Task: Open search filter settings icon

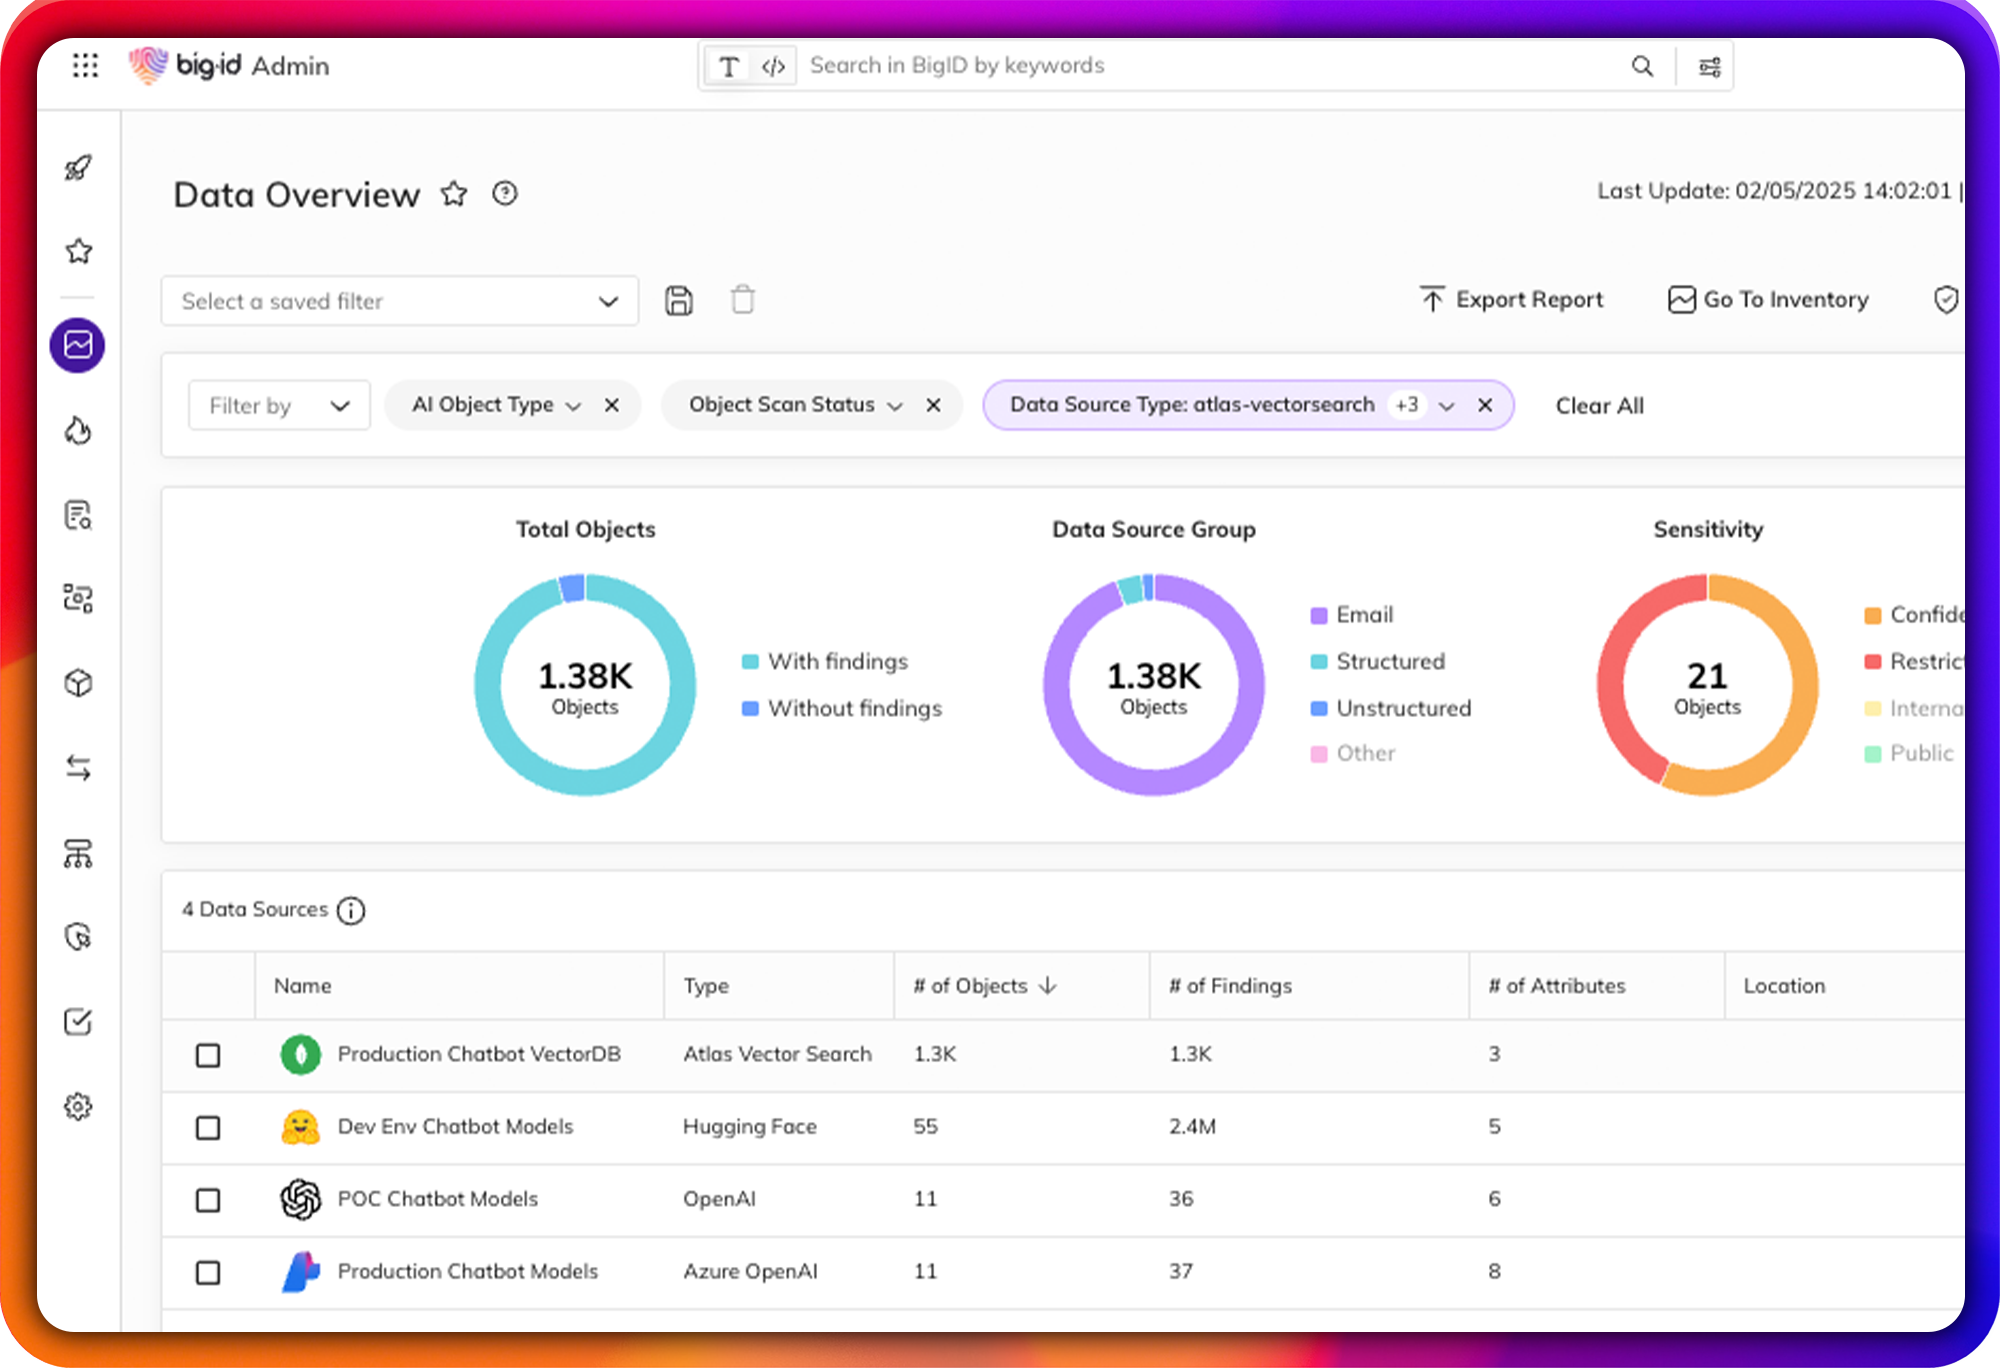Action: click(1709, 67)
